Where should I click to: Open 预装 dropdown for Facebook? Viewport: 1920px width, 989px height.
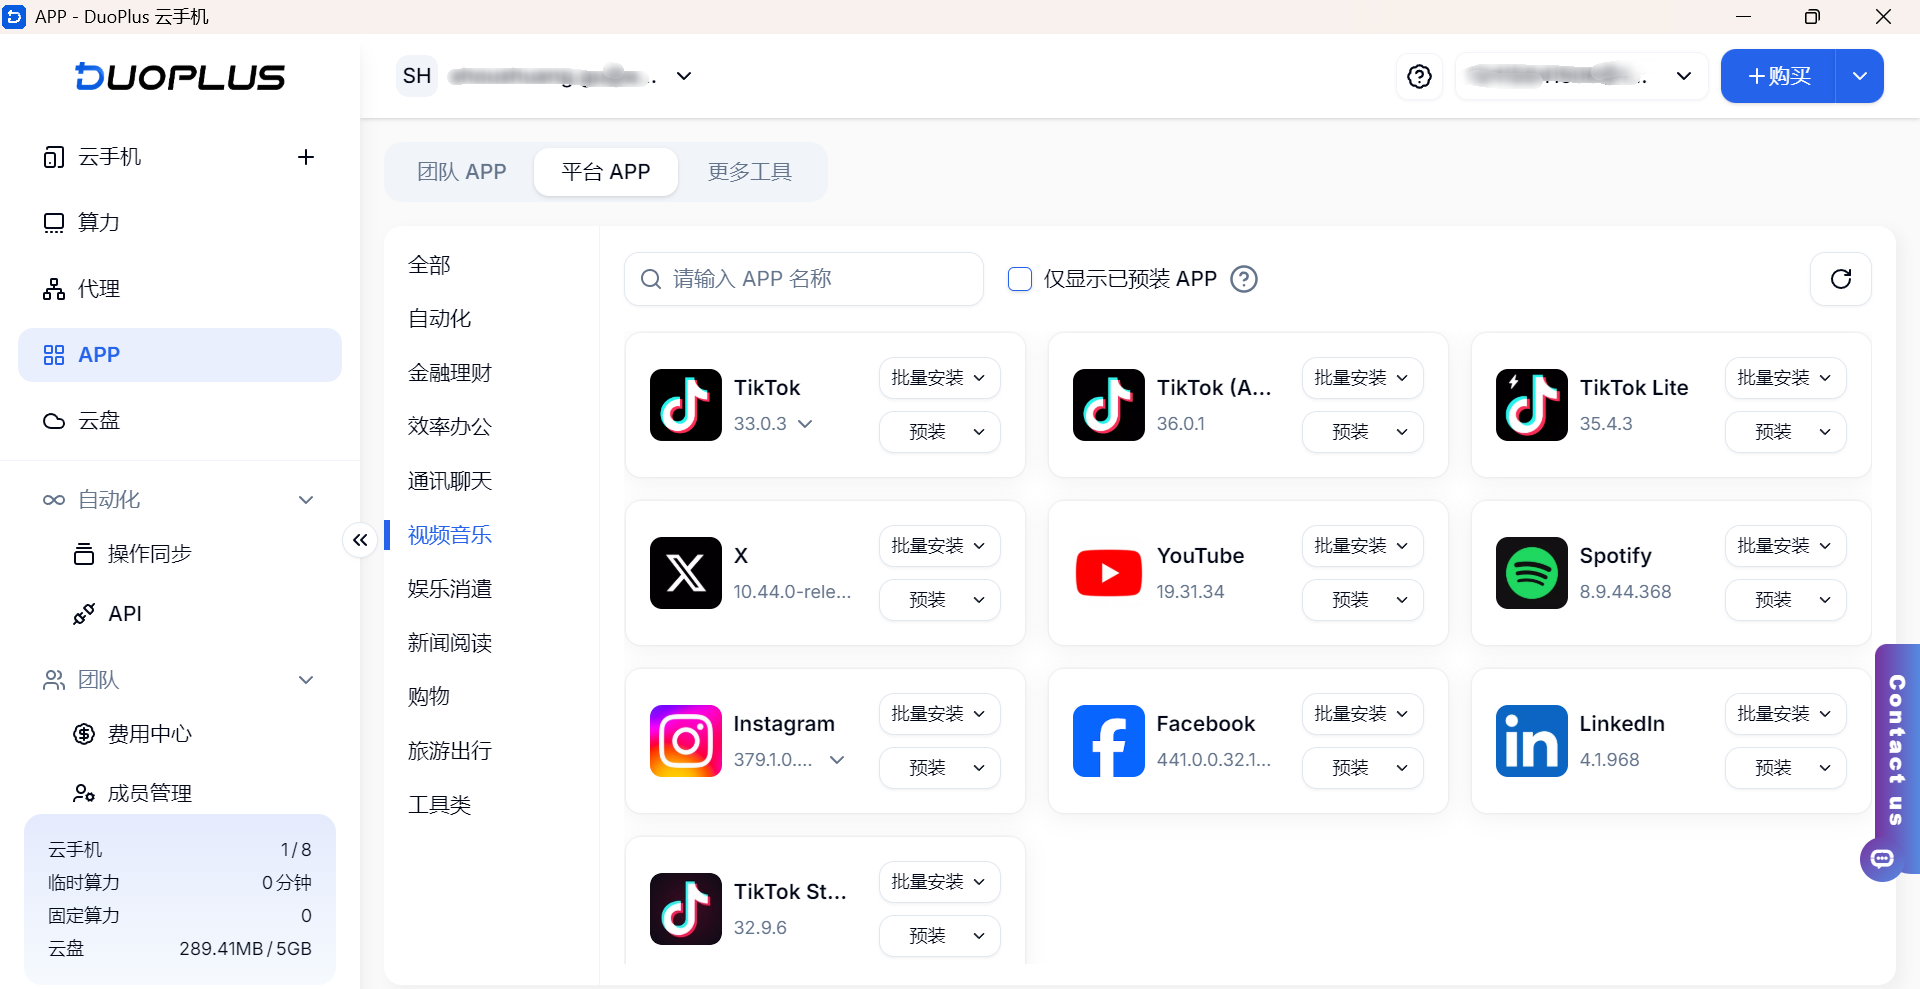[x=1362, y=768]
